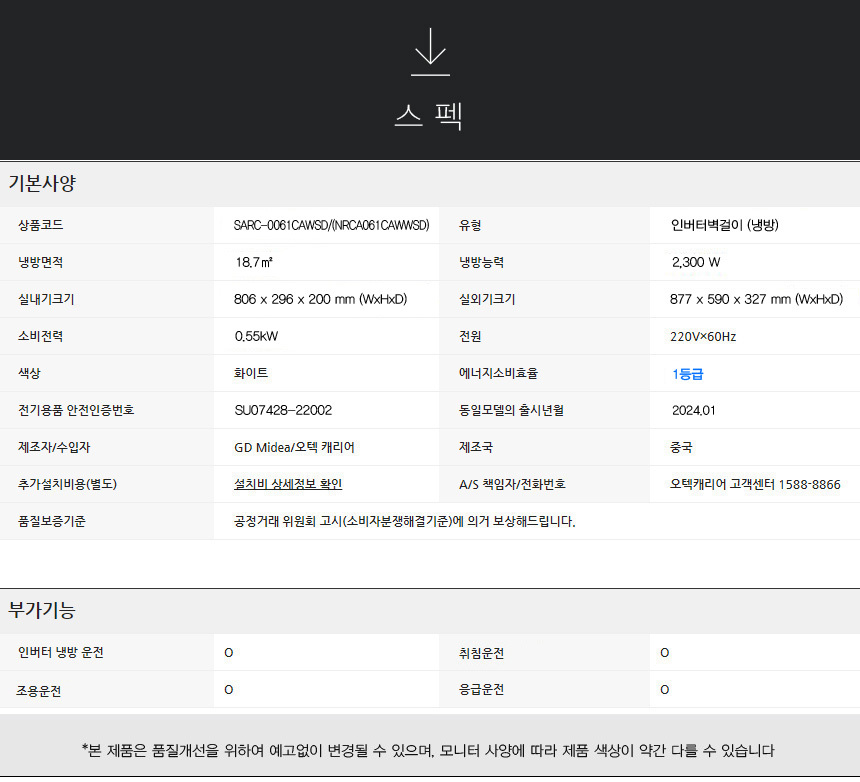Click the 인버터벽걸이 (냉방) type value
This screenshot has height=782, width=860.
tap(725, 225)
